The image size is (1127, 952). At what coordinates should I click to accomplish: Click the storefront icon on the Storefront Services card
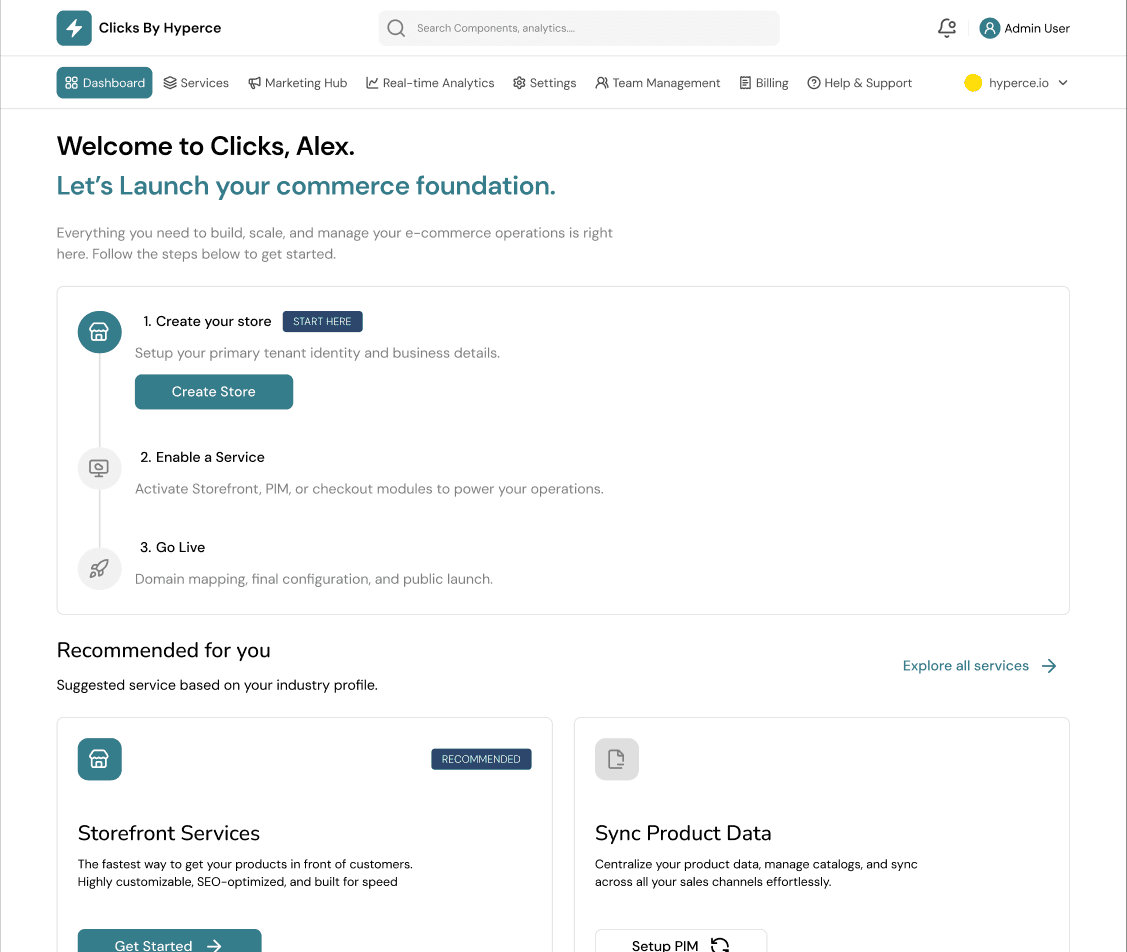point(99,759)
